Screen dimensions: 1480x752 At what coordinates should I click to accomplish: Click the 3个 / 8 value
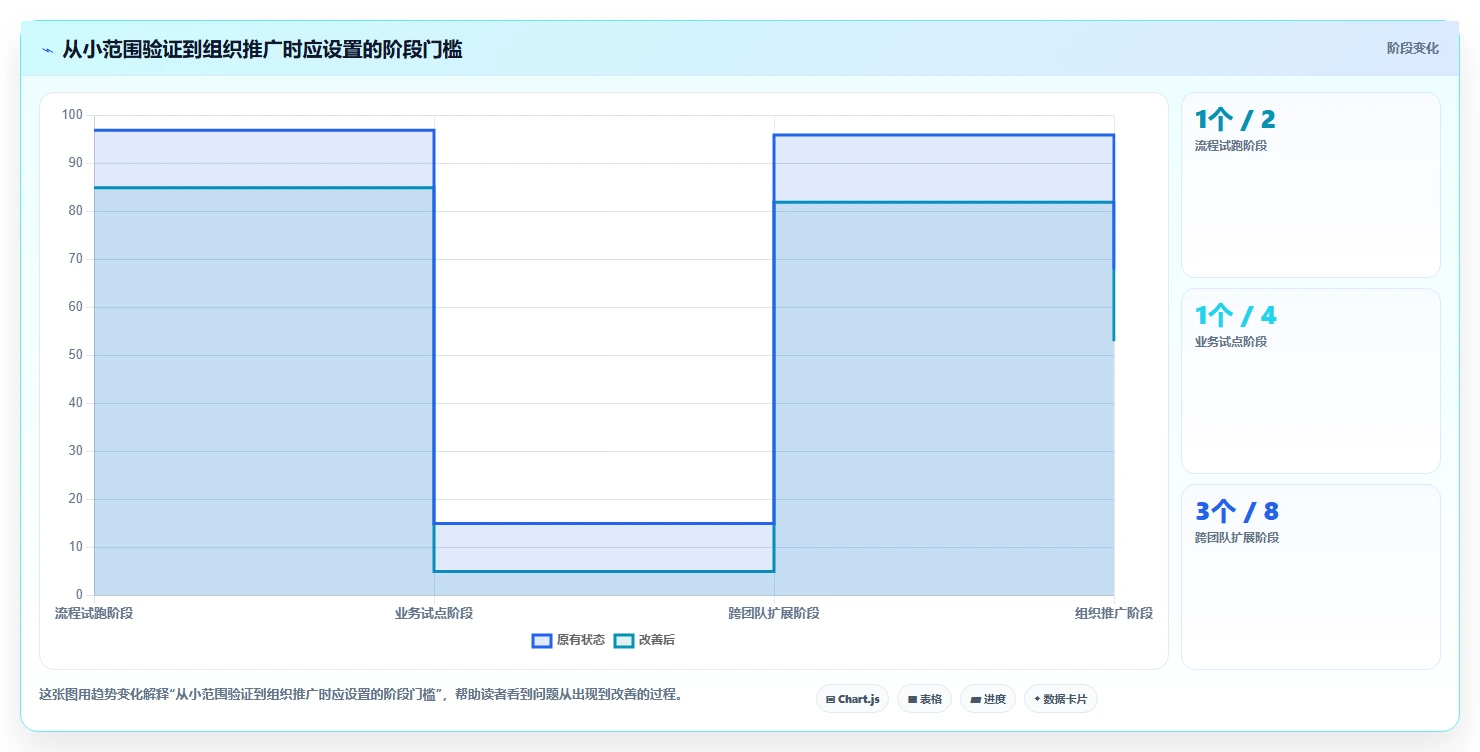1237,512
